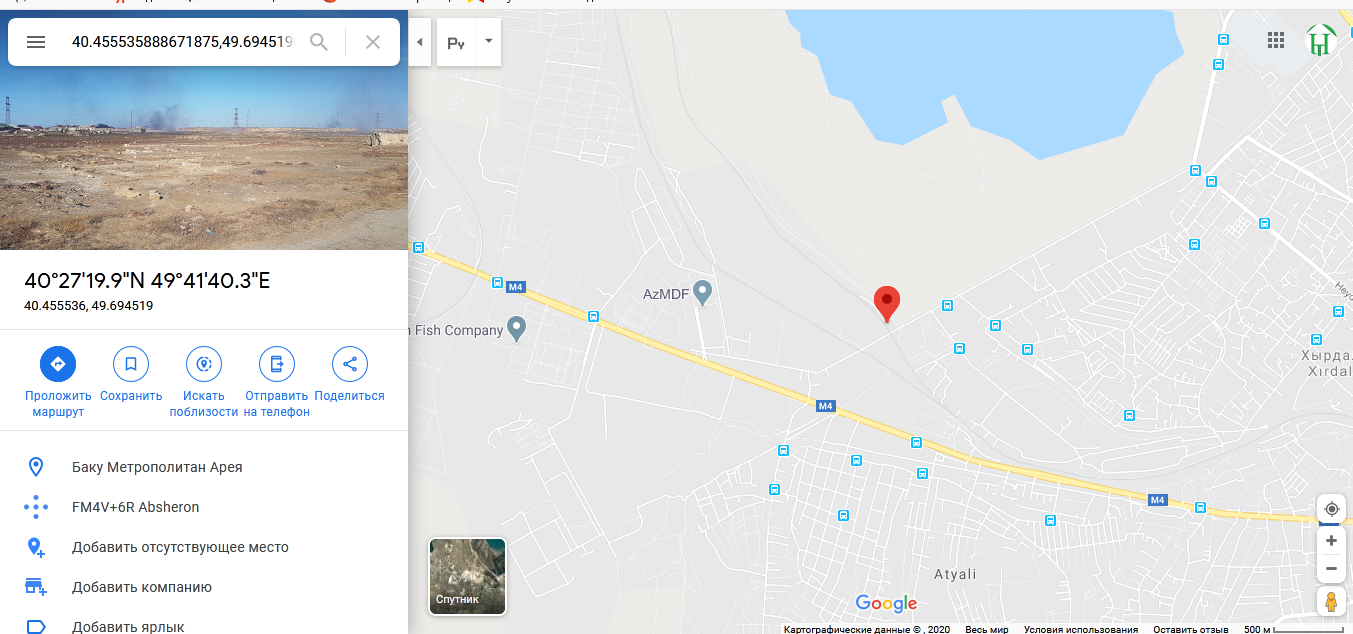Switch to Спутник satellite view

coord(467,576)
